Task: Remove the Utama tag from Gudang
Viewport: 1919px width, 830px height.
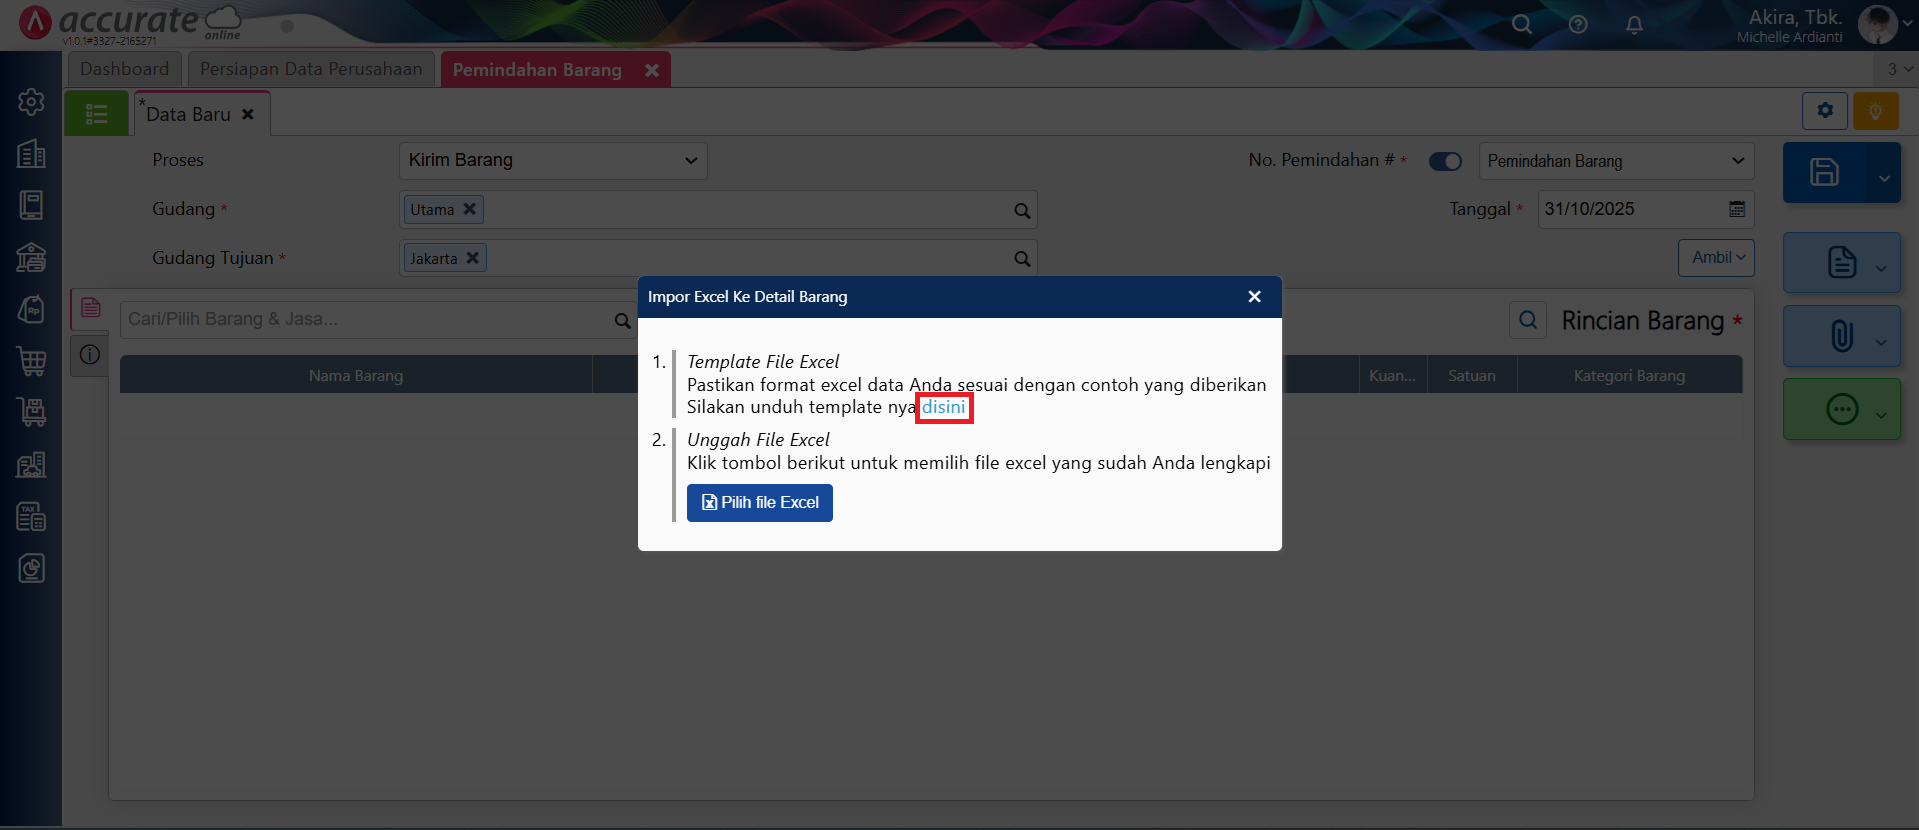Action: [469, 209]
